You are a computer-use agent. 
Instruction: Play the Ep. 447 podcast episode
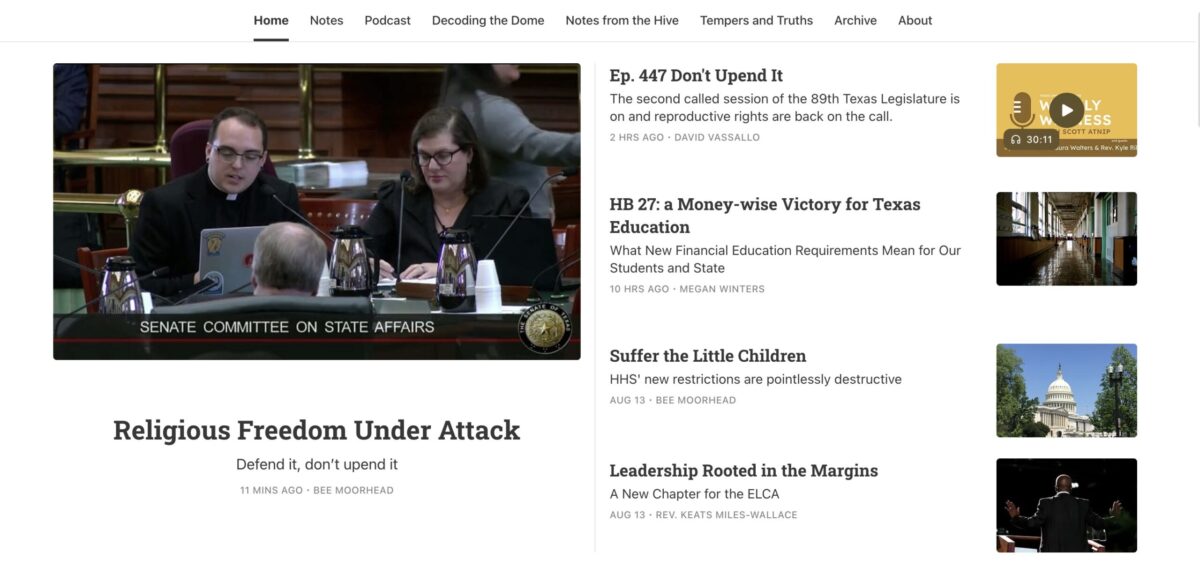point(1066,110)
